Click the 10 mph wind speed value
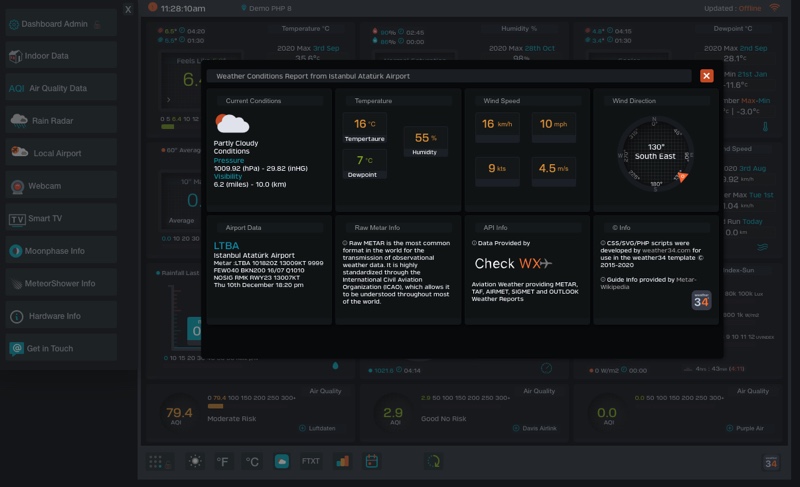The height and width of the screenshot is (487, 800). [554, 124]
